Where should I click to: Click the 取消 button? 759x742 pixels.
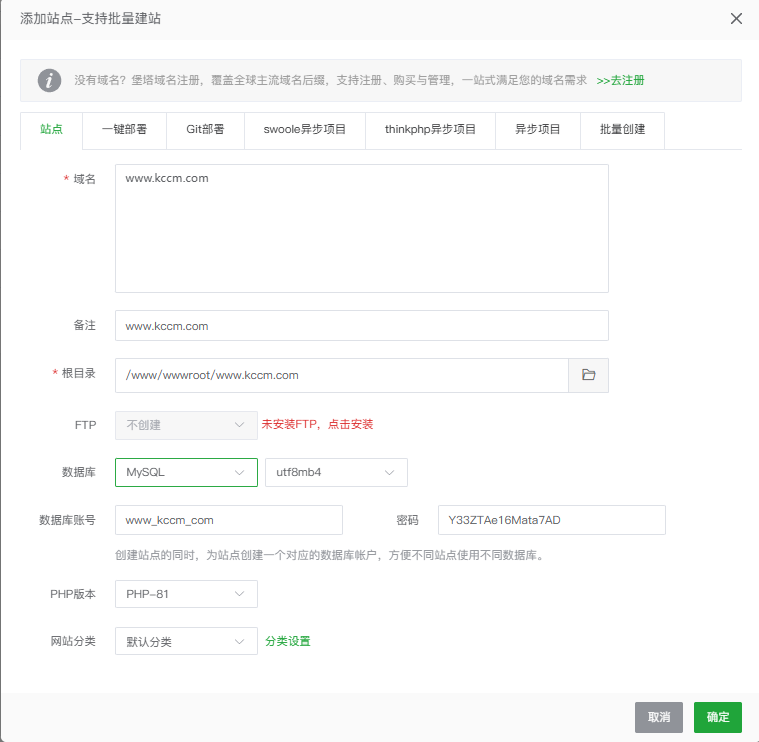[659, 717]
